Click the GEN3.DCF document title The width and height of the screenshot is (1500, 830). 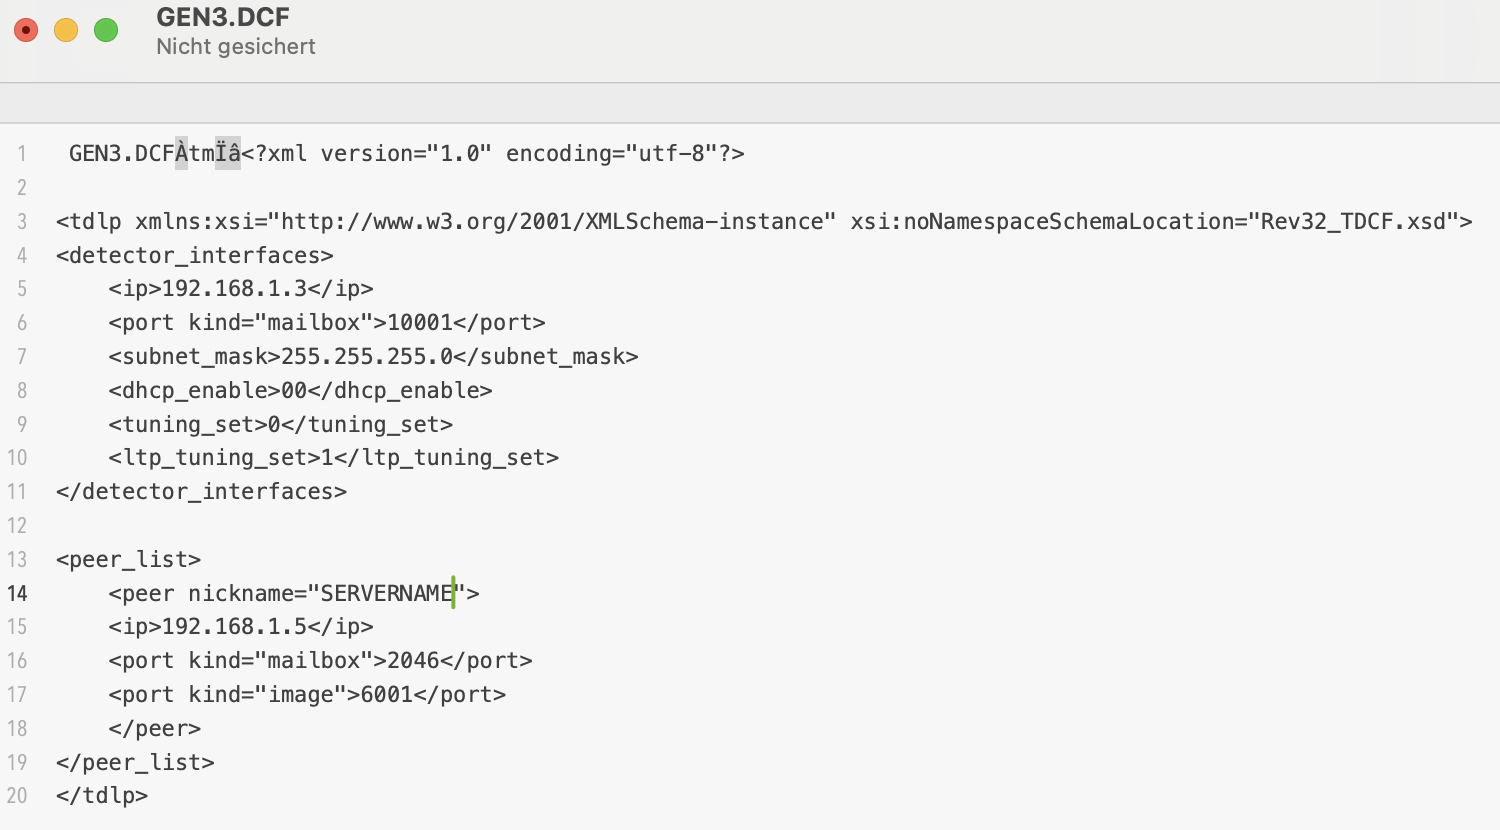point(223,18)
